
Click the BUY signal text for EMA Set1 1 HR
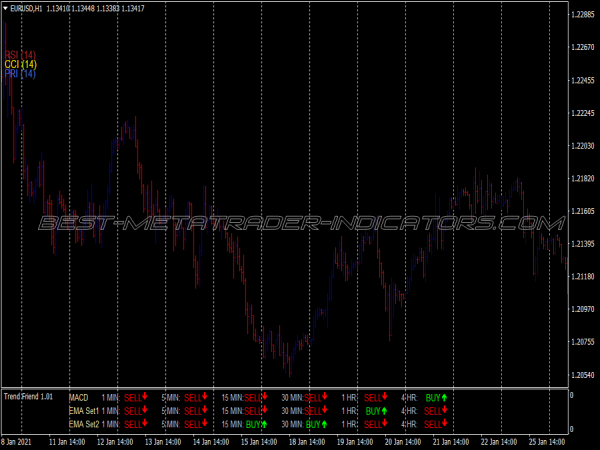pyautogui.click(x=373, y=411)
